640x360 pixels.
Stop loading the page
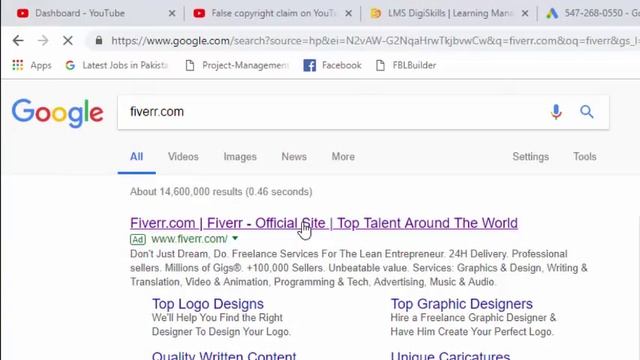tap(68, 40)
